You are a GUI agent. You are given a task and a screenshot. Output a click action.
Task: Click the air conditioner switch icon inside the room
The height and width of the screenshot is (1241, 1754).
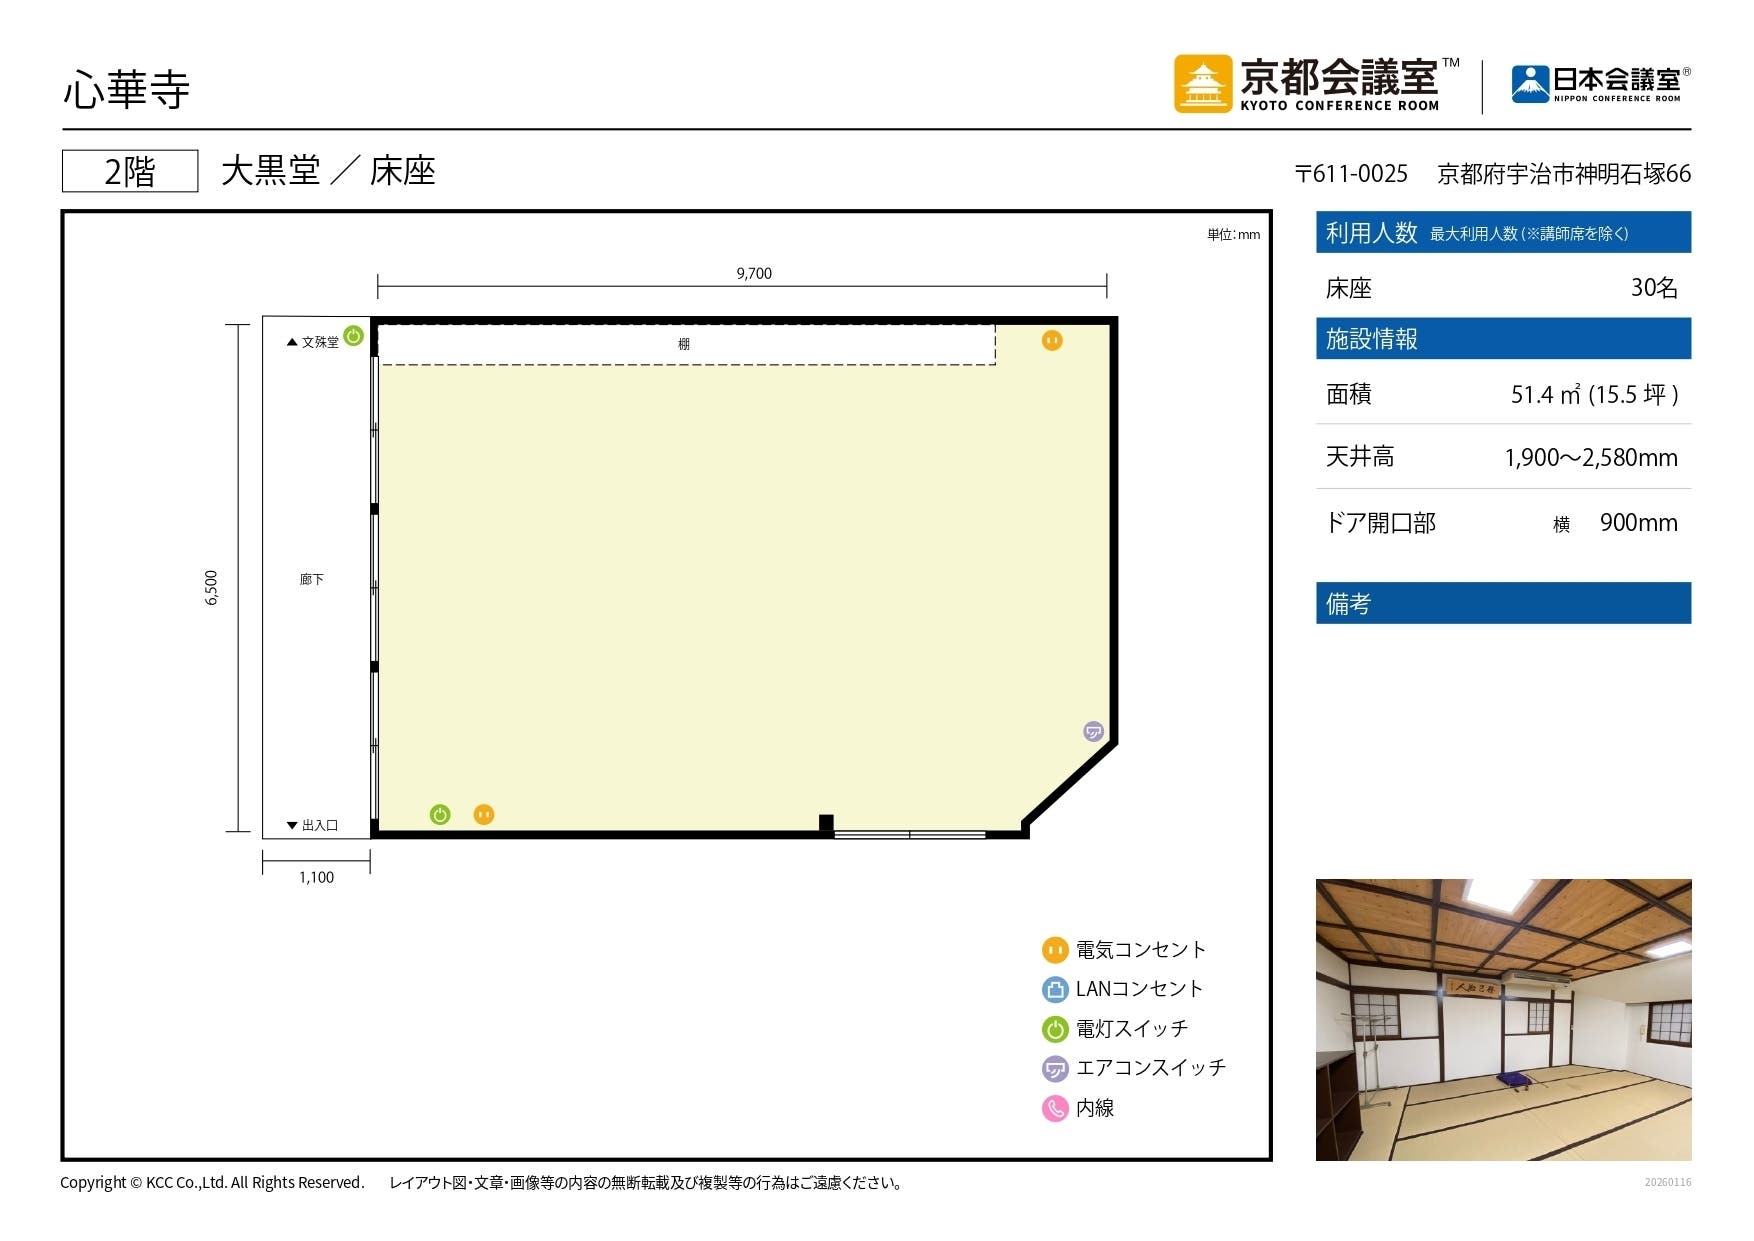pos(1093,733)
